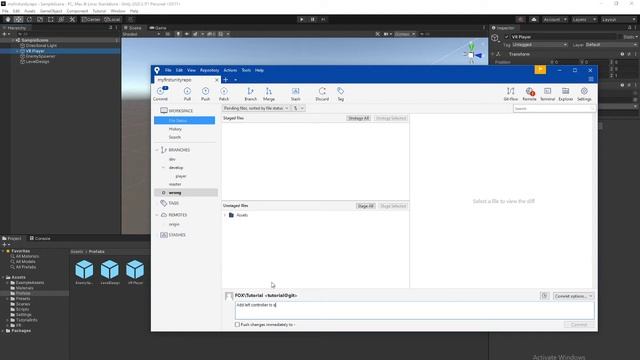The height and width of the screenshot is (360, 640).
Task: Open the Unity Account dropdown
Action: point(555,19)
